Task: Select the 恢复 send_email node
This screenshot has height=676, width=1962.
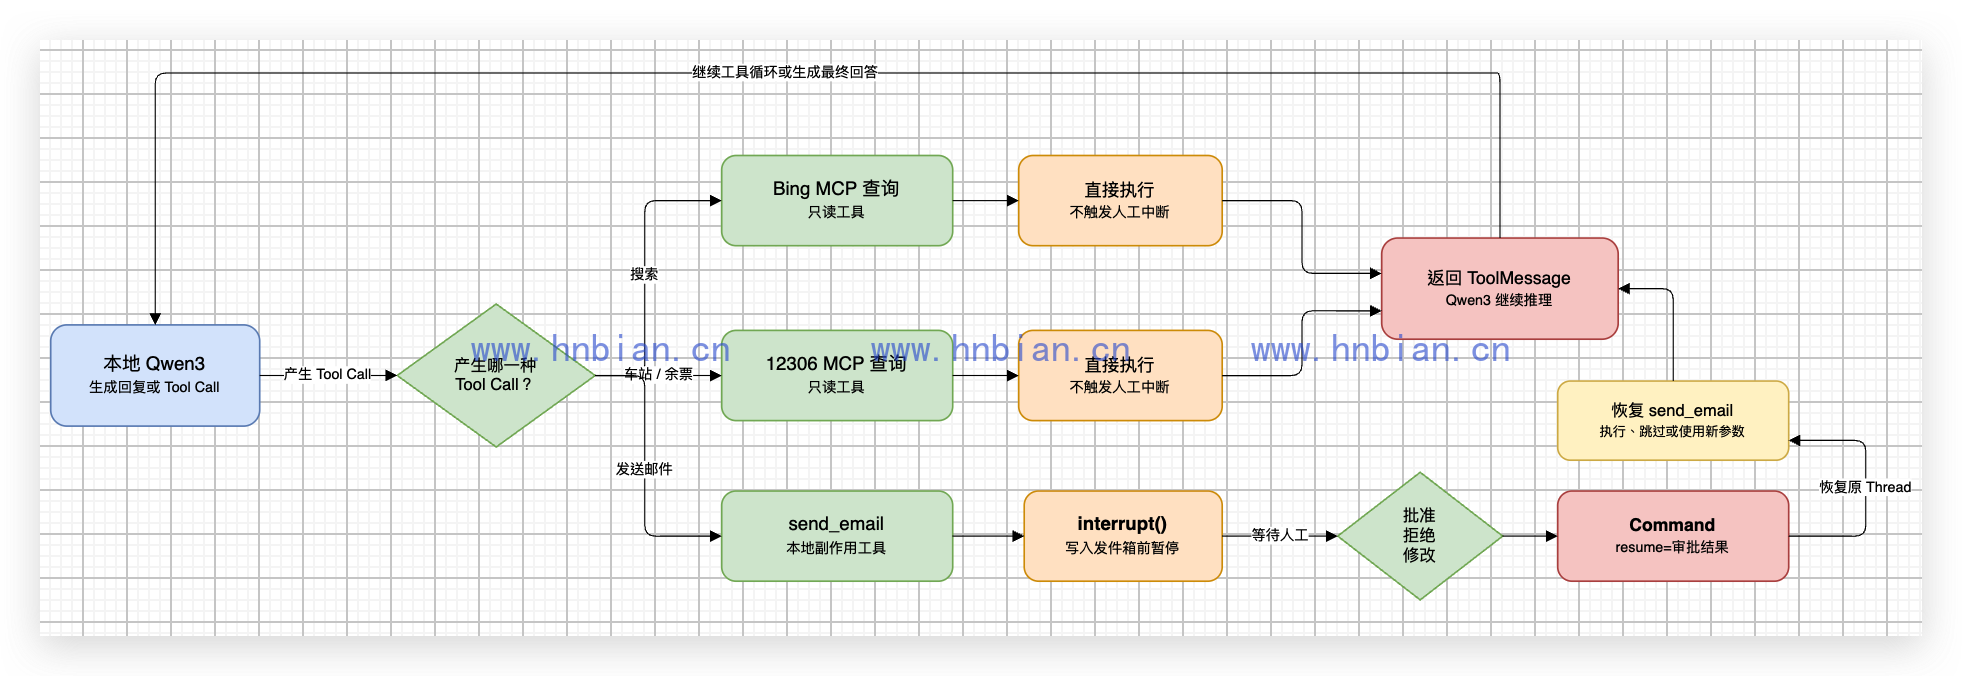Action: 1672,420
